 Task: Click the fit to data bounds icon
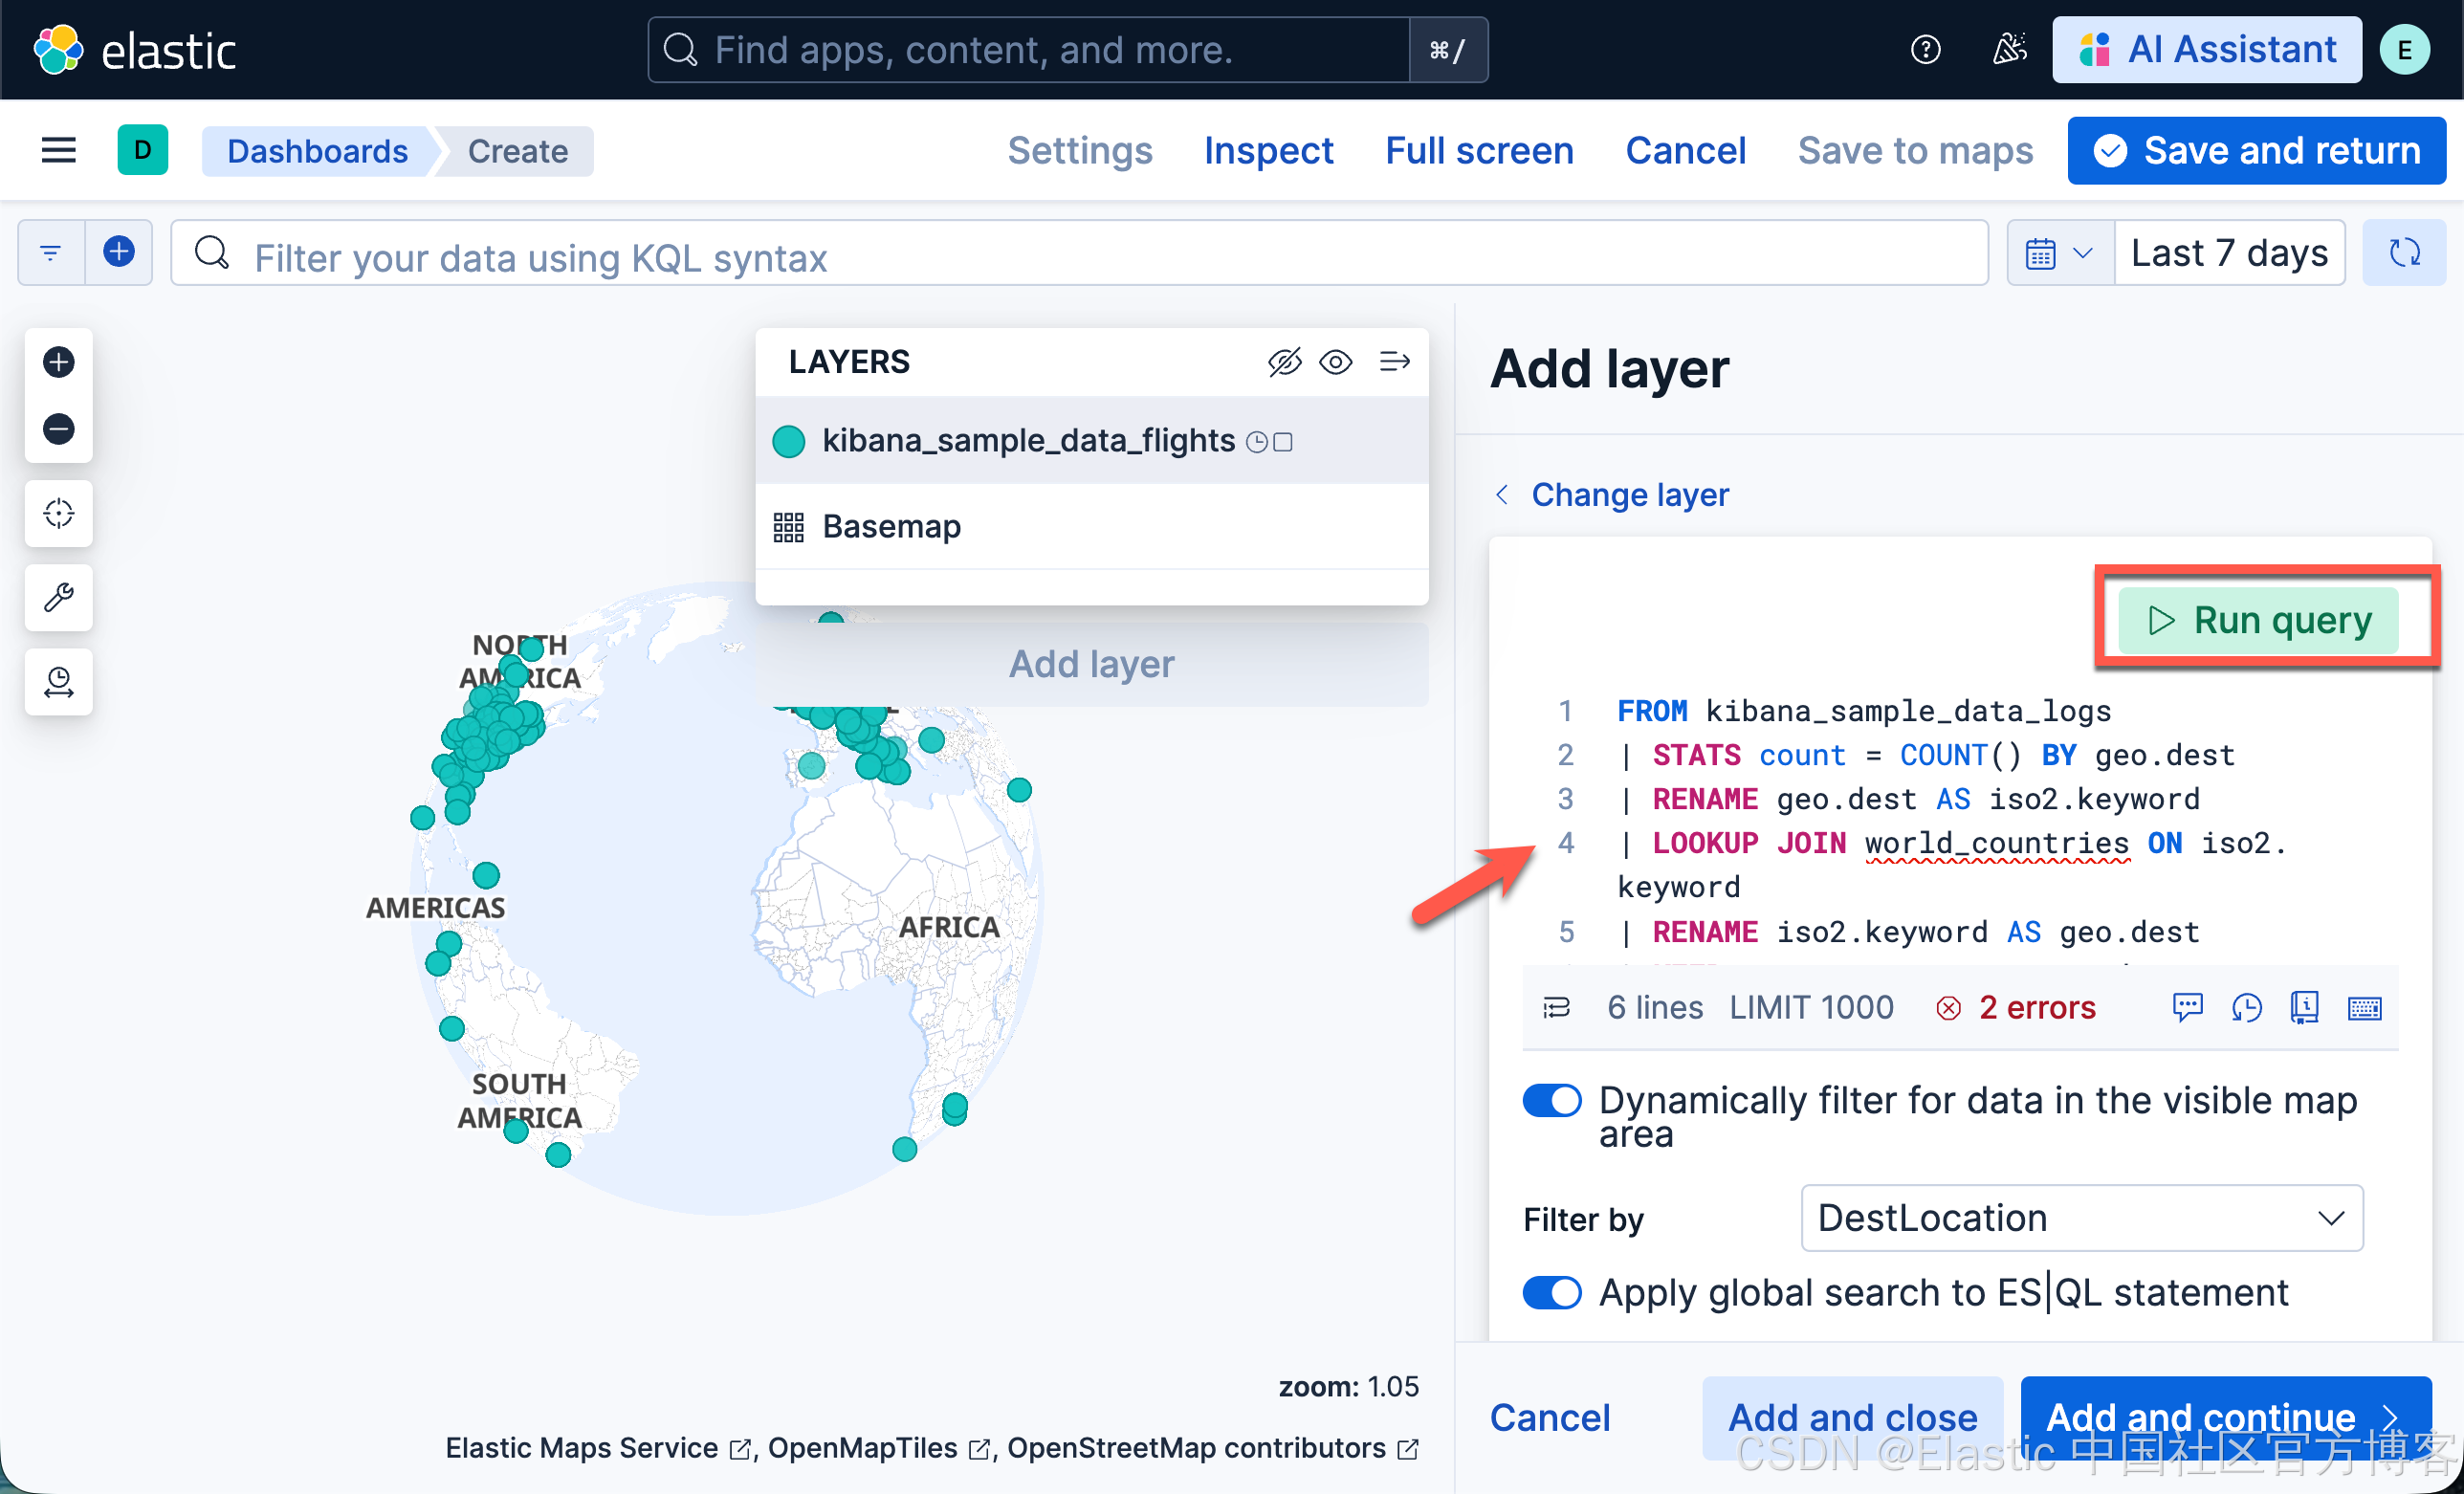point(58,513)
